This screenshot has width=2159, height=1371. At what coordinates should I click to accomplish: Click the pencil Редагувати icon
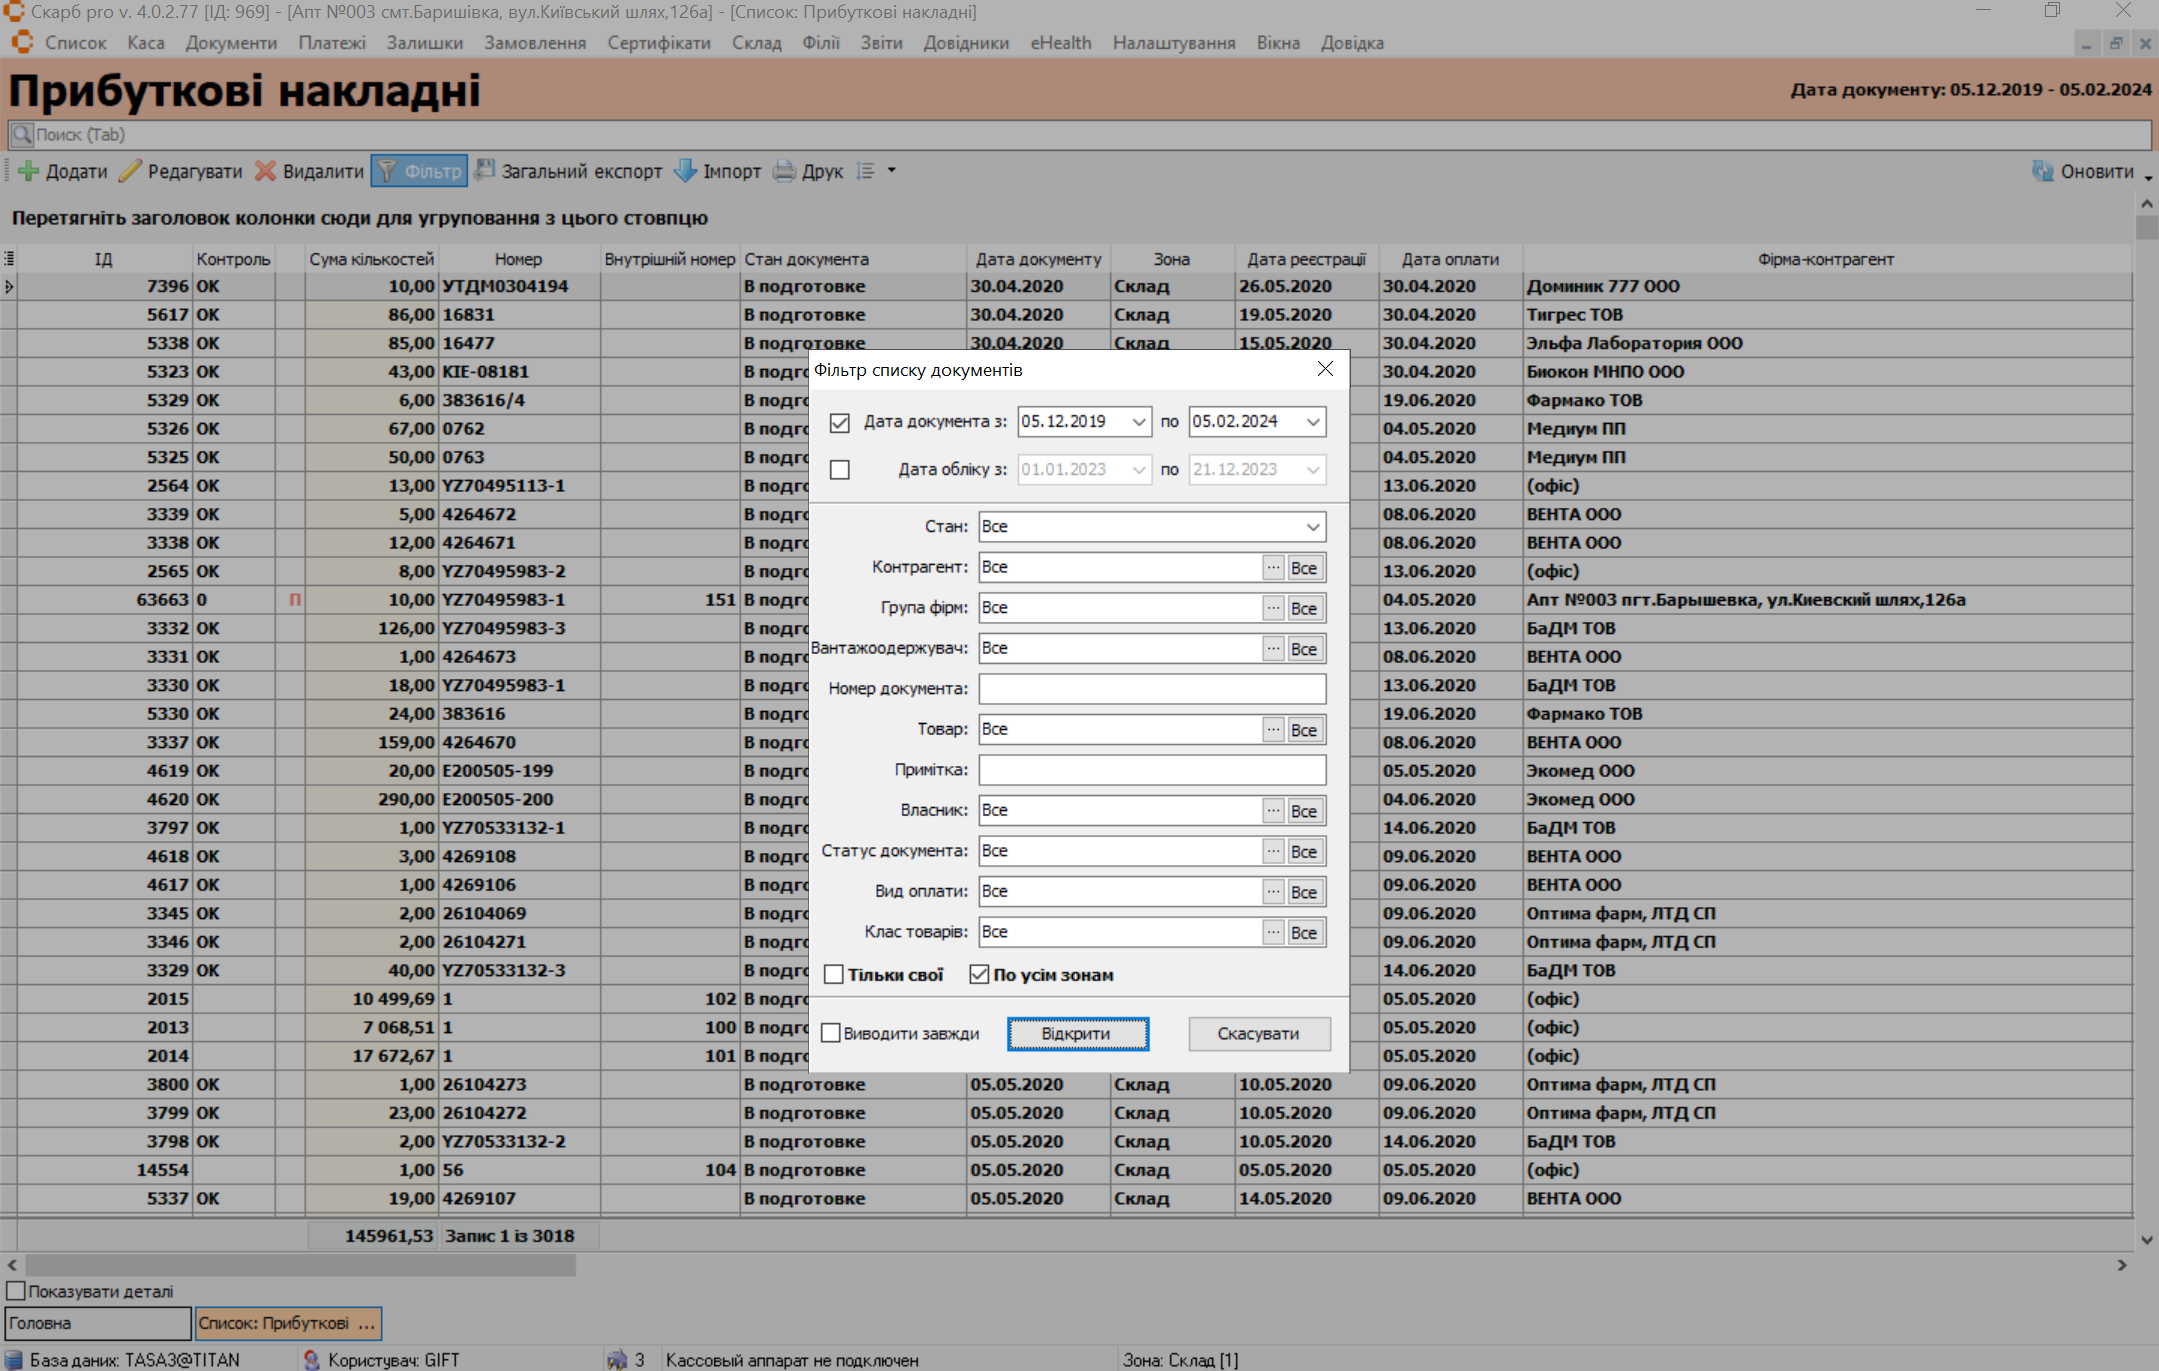[130, 171]
